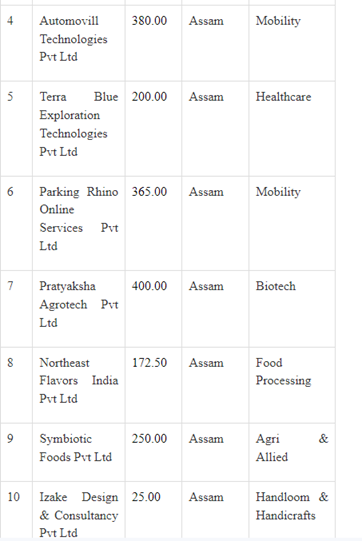Viewport: 362px width, 541px height.
Task: Click Symbiotic Foods Pvt Ltd cell
Action: 79,452
